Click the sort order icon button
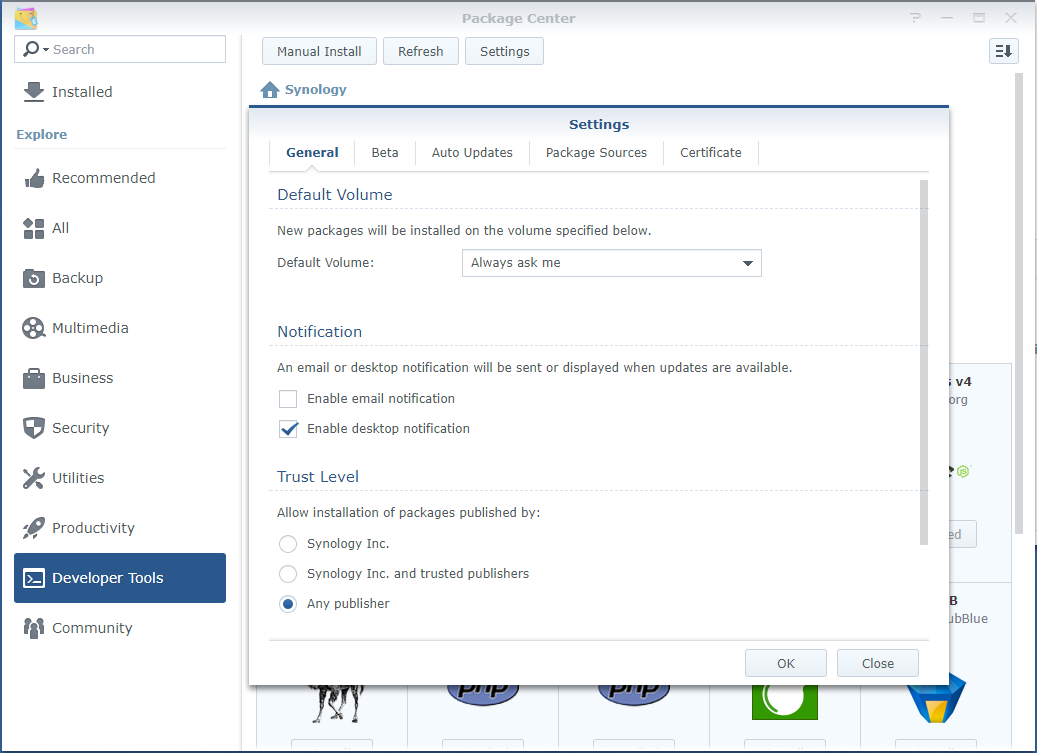1037x753 pixels. (x=1003, y=51)
